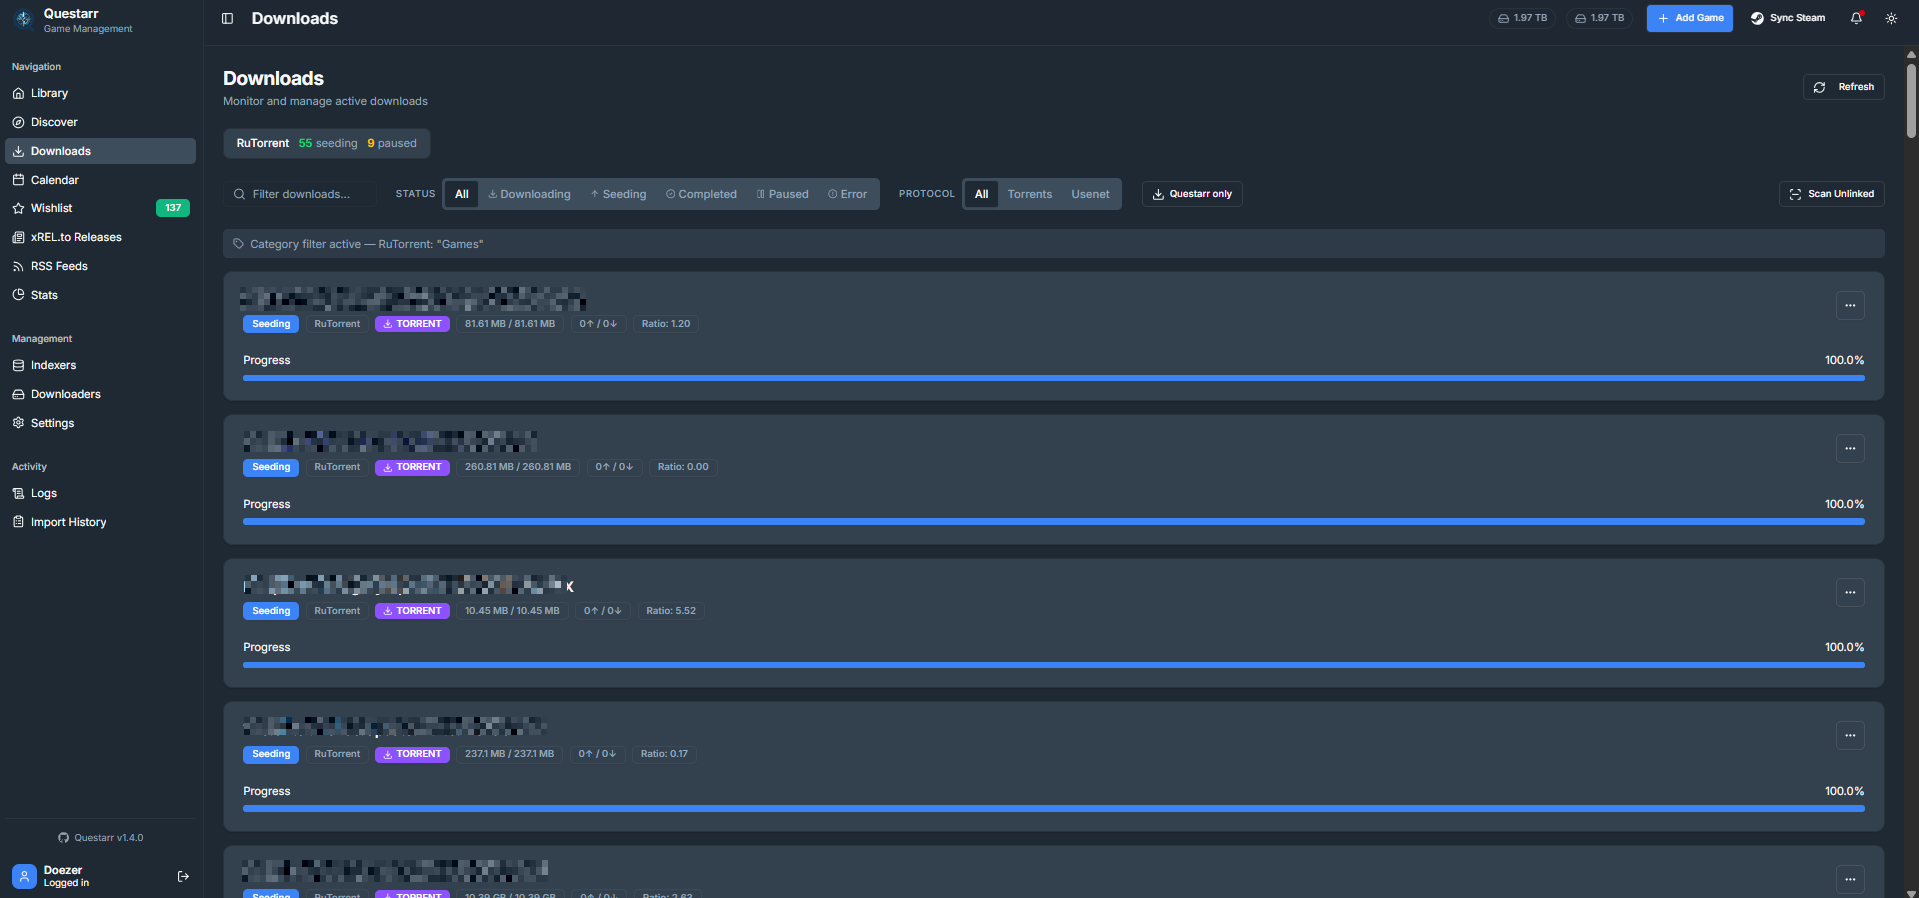Click Sync Steam

[x=1788, y=18]
